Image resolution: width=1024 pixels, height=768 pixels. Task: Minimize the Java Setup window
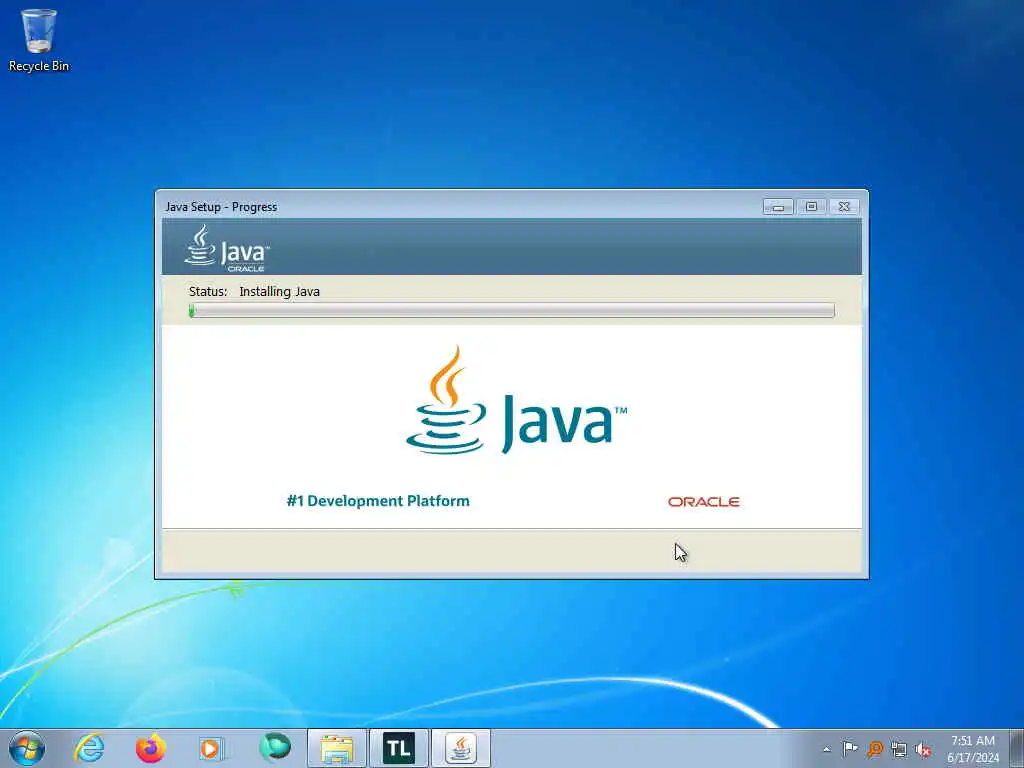coord(778,206)
